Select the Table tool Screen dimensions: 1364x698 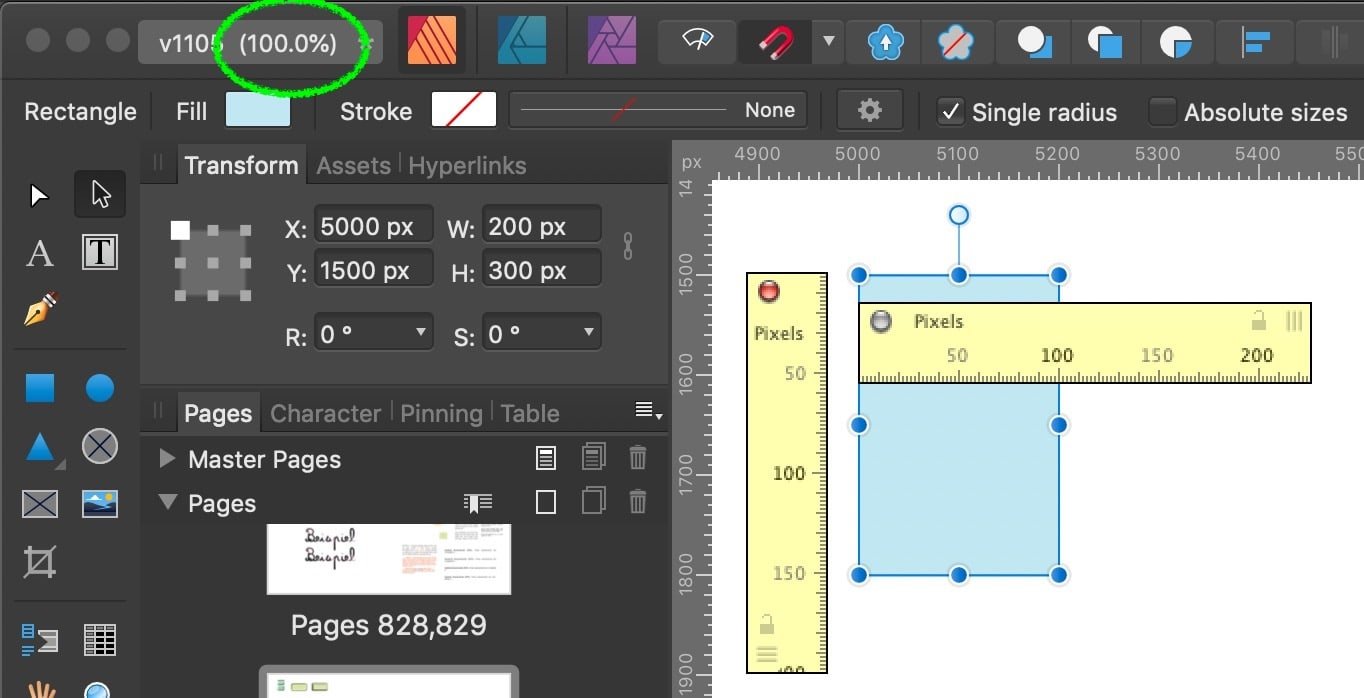(x=99, y=639)
